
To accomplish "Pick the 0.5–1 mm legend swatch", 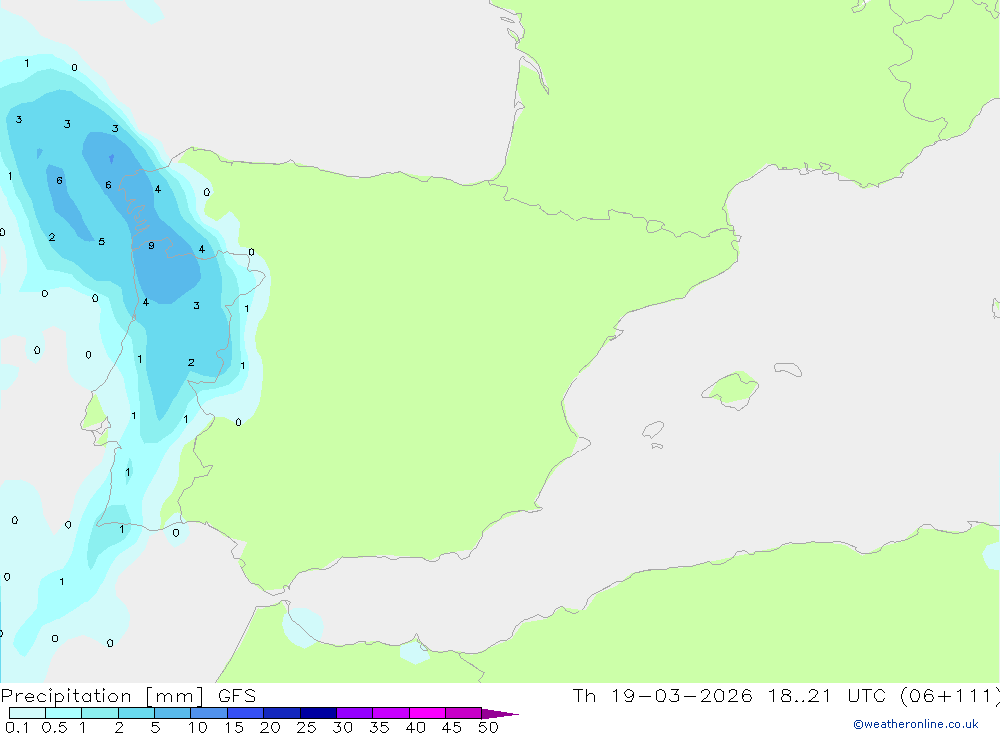I will tap(64, 713).
